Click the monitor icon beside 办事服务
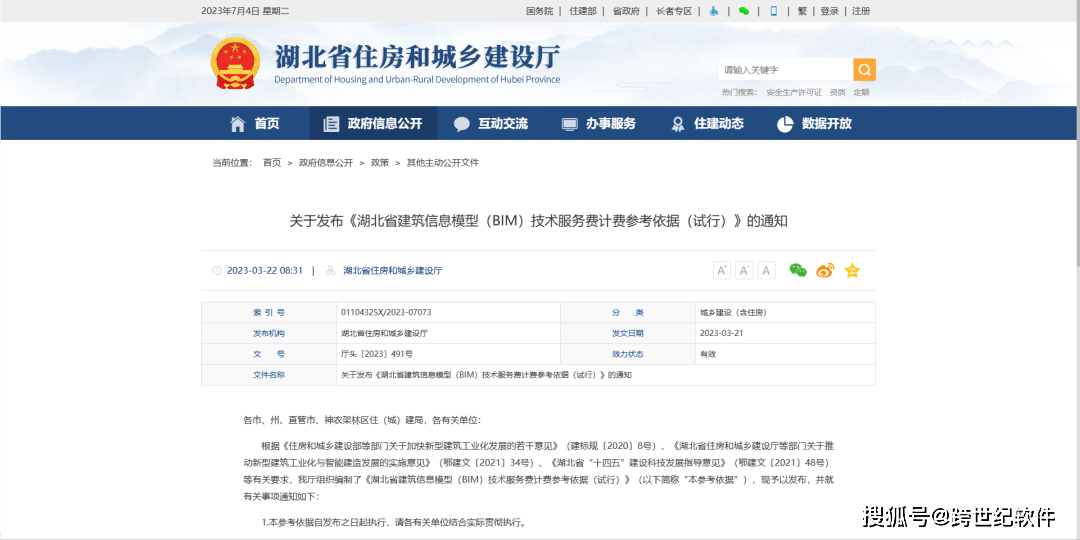The width and height of the screenshot is (1080, 540). [x=570, y=124]
